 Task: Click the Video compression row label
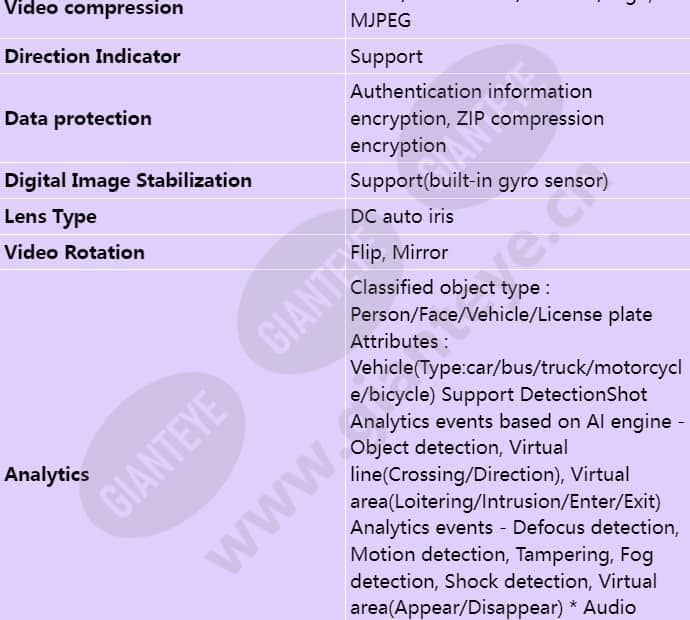pyautogui.click(x=94, y=9)
